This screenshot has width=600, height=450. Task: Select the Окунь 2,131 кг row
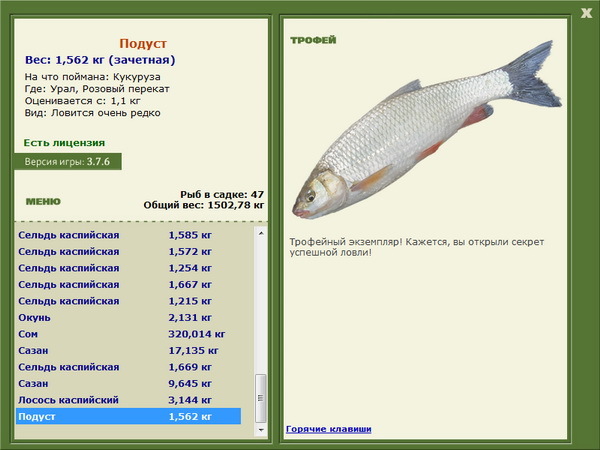[x=129, y=317]
